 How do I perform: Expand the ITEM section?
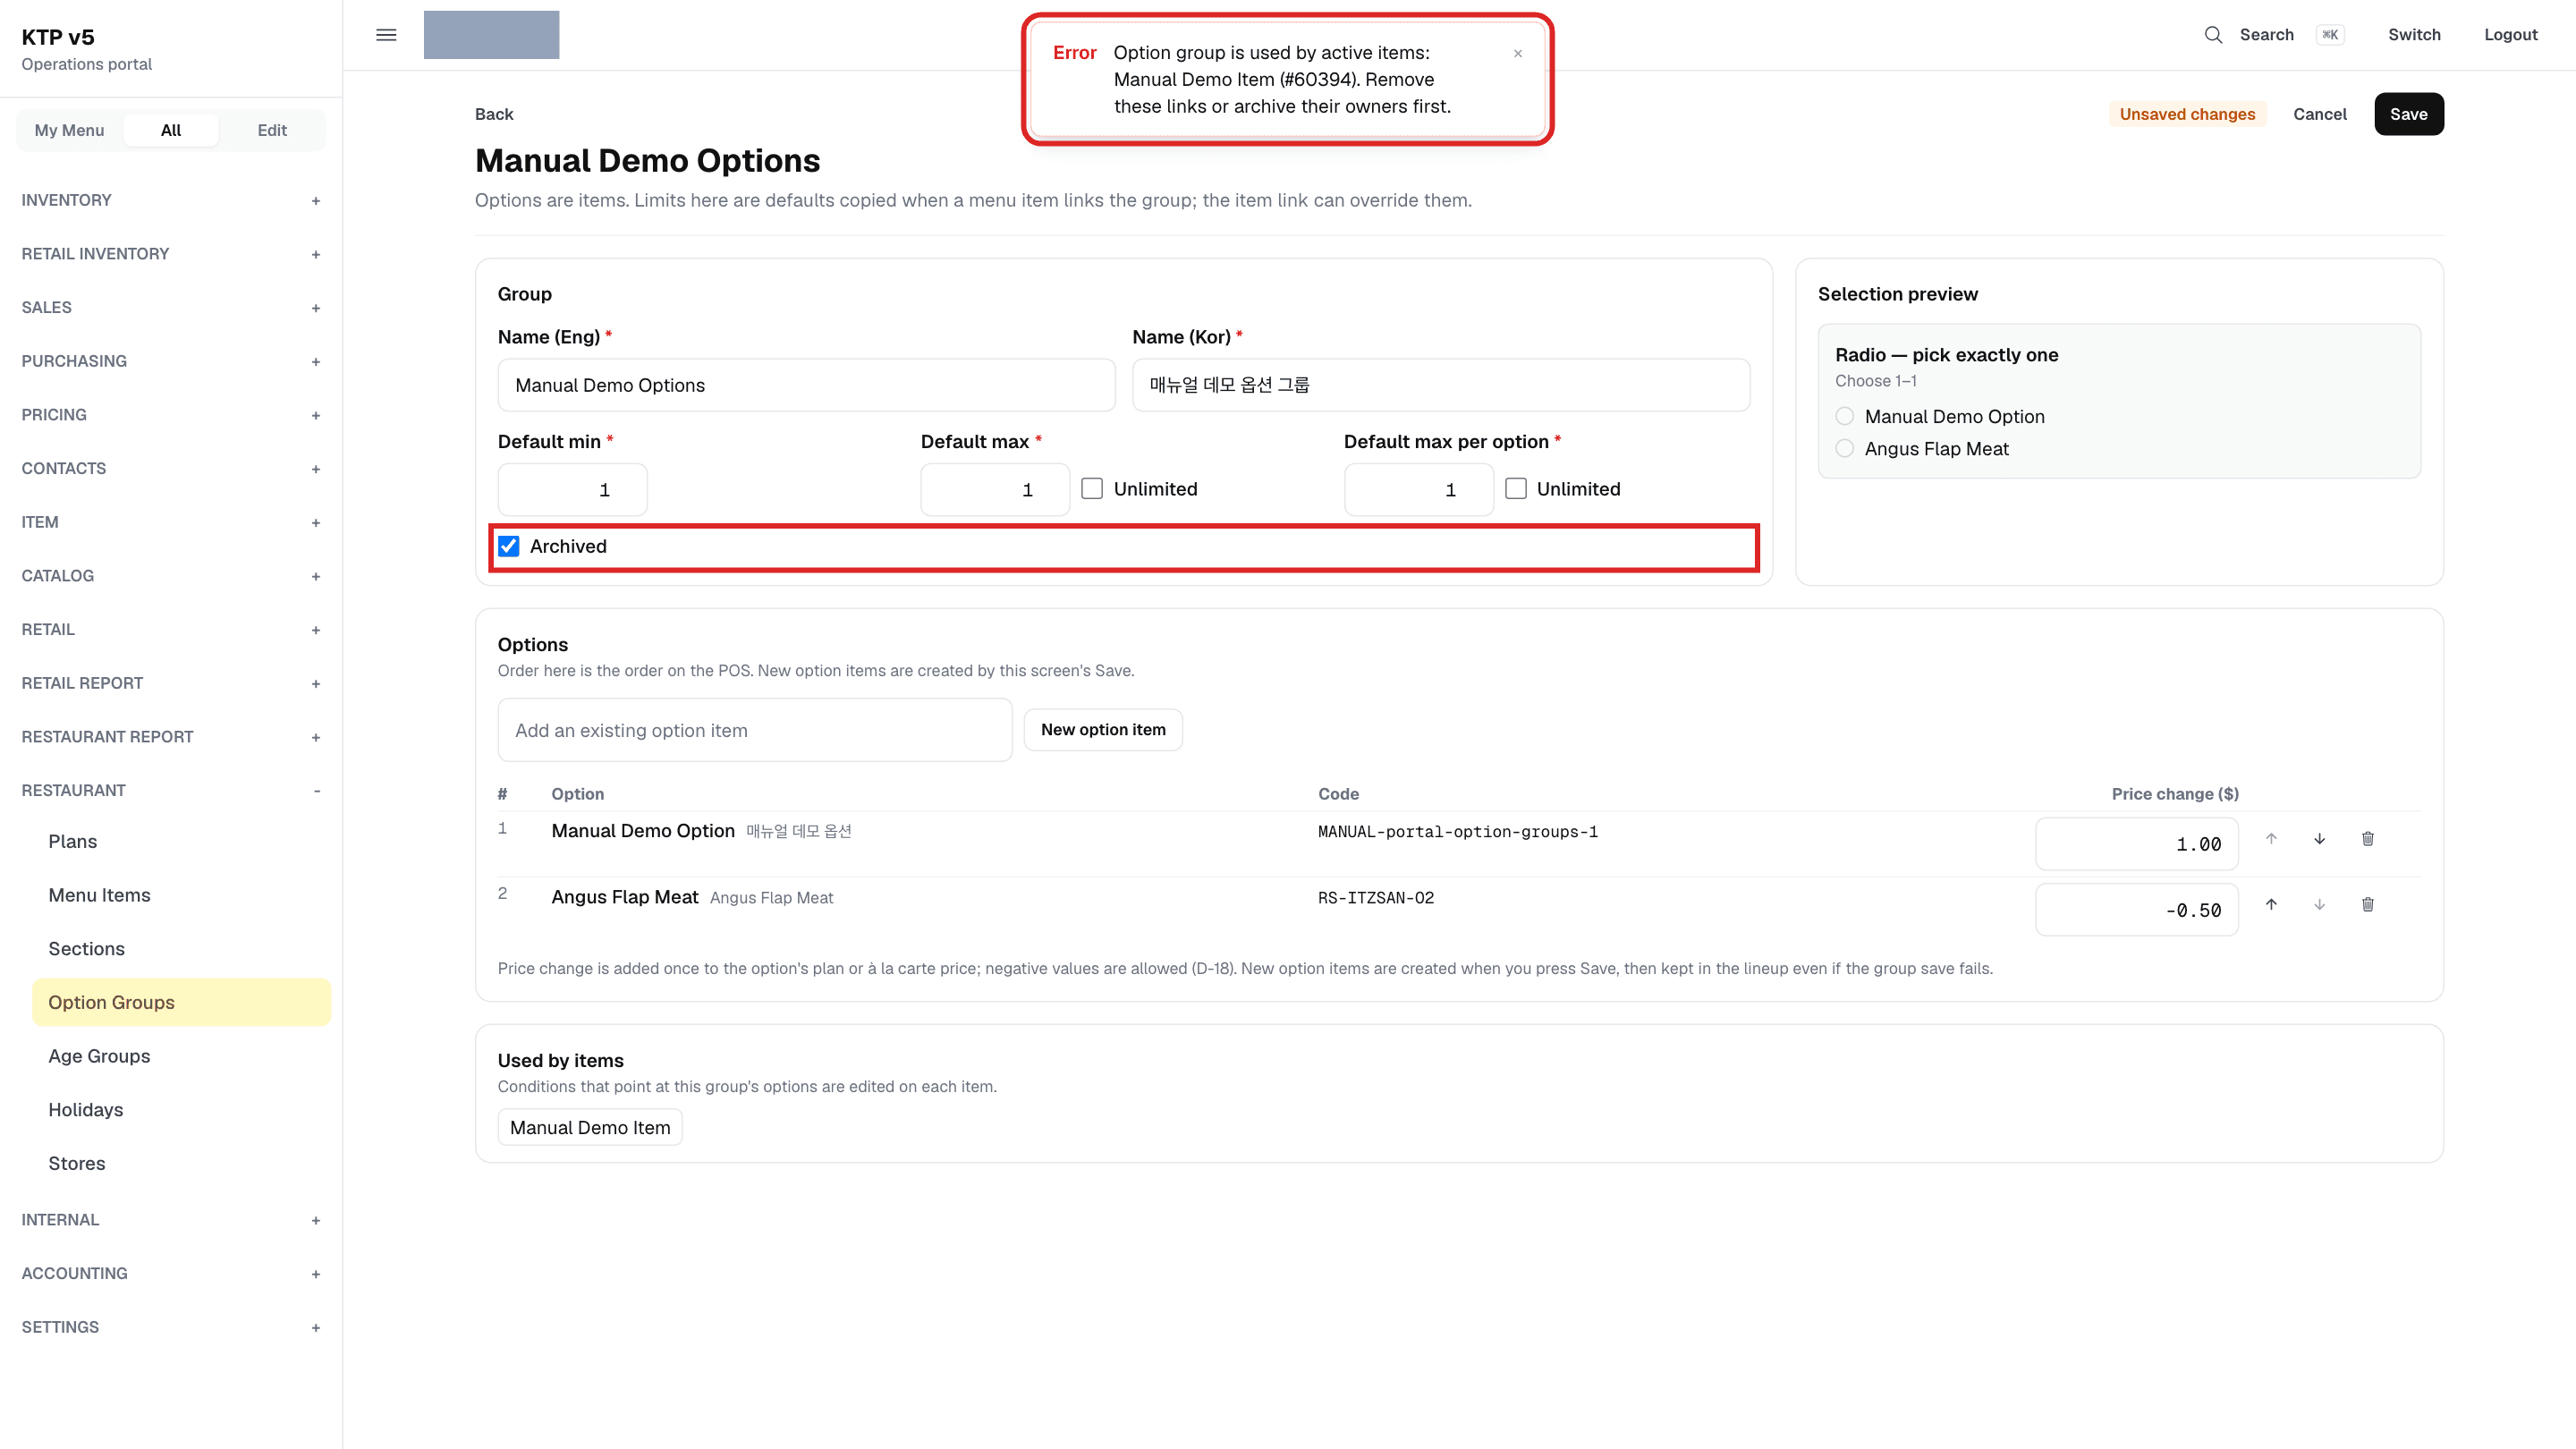point(171,522)
